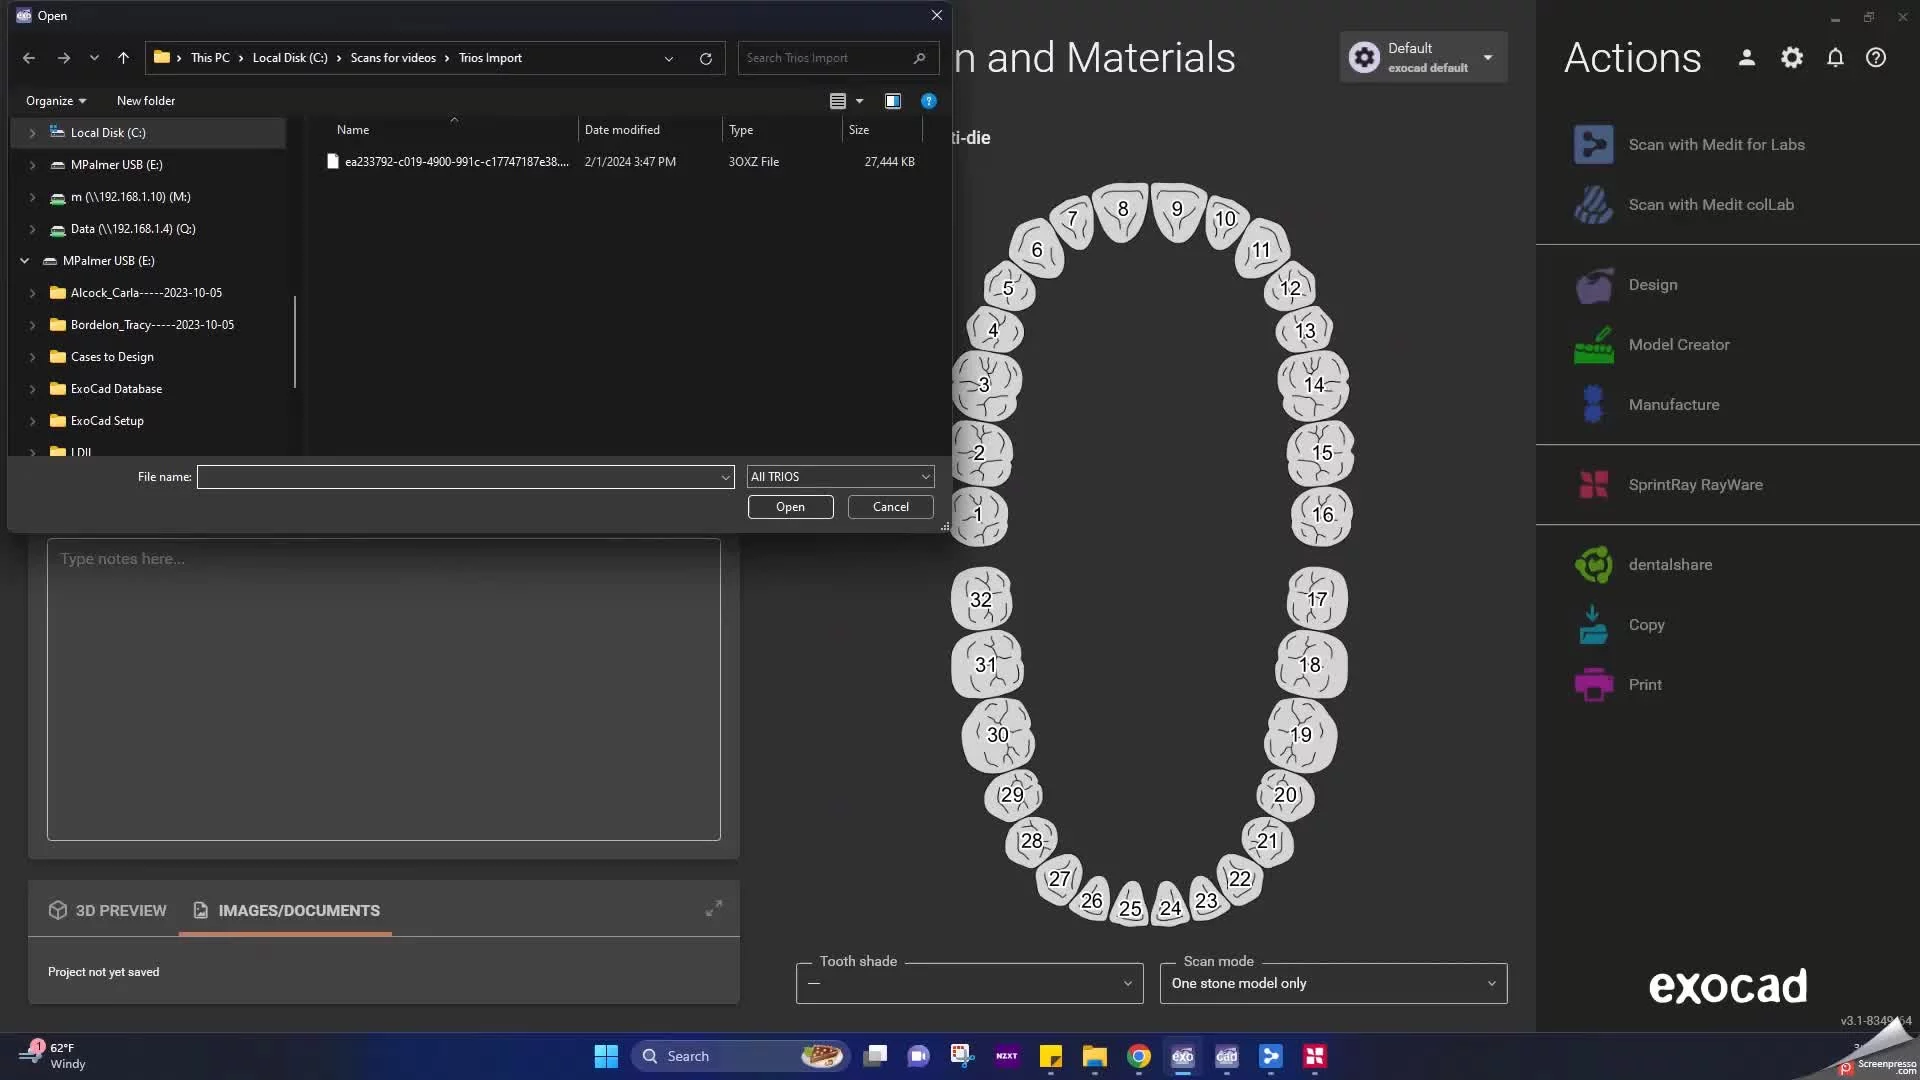This screenshot has width=1920, height=1080.
Task: Launch Scan with Medit for Labs icon
Action: tap(1593, 145)
